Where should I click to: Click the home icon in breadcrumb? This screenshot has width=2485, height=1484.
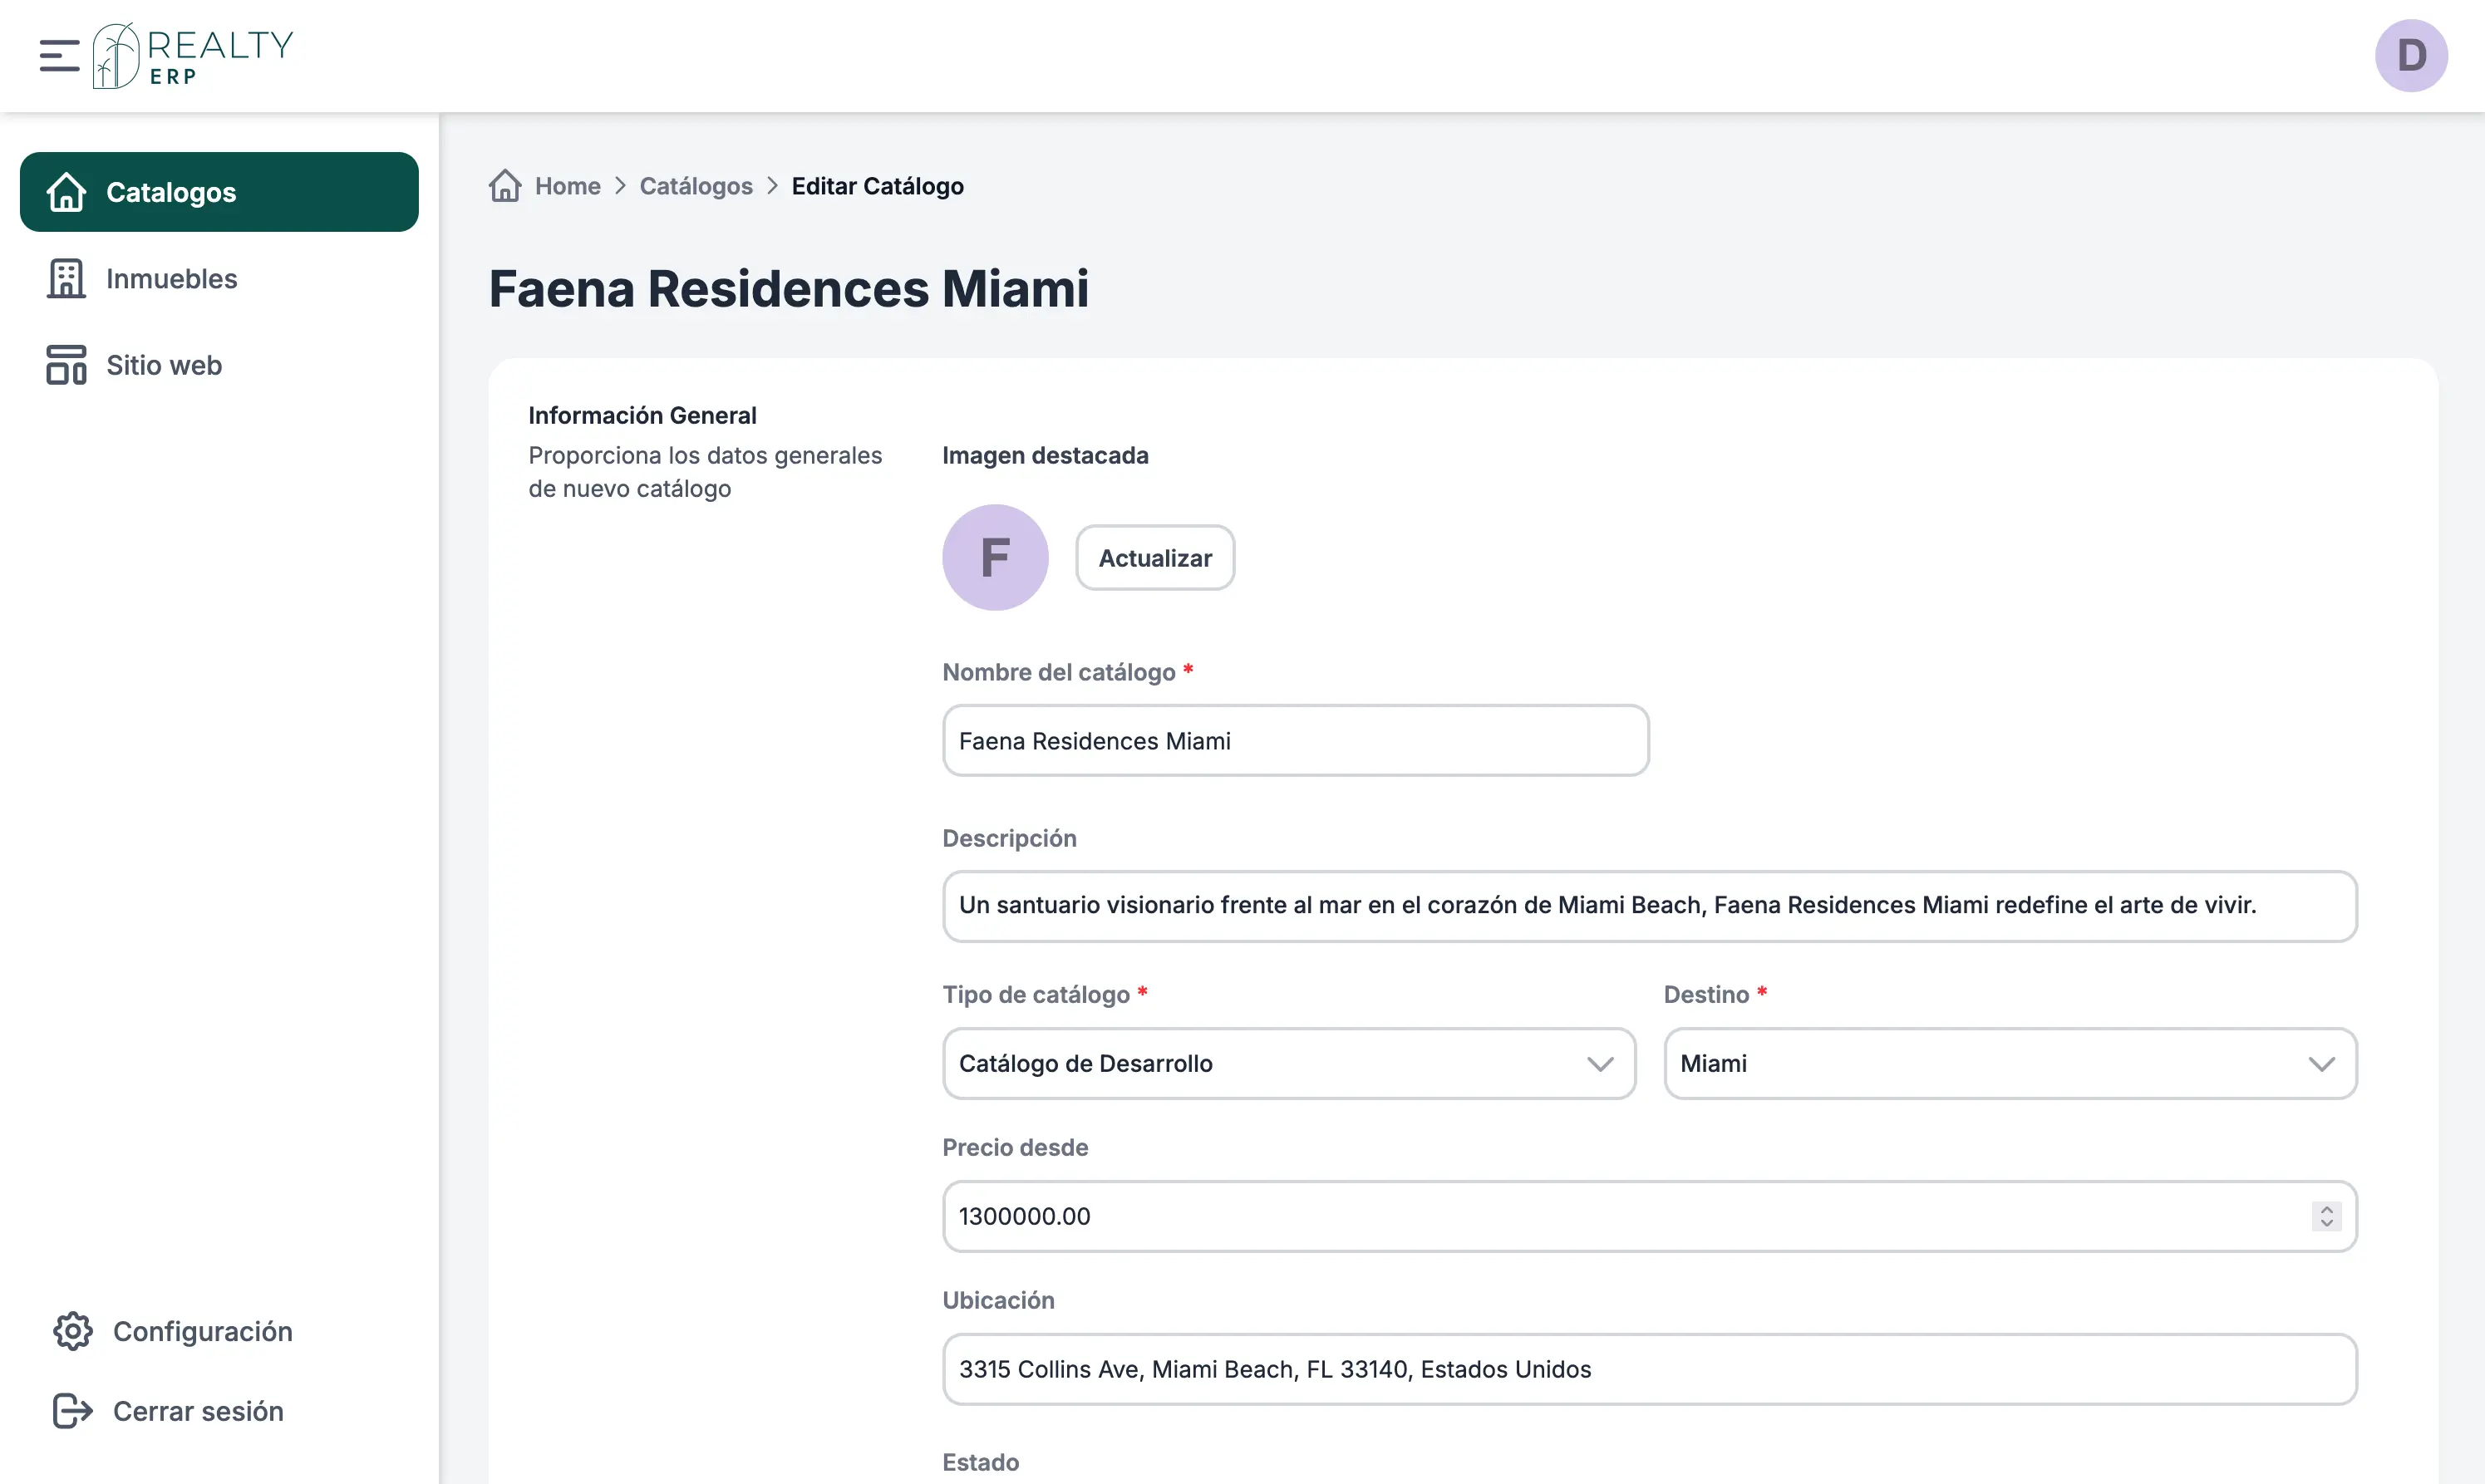click(x=505, y=186)
